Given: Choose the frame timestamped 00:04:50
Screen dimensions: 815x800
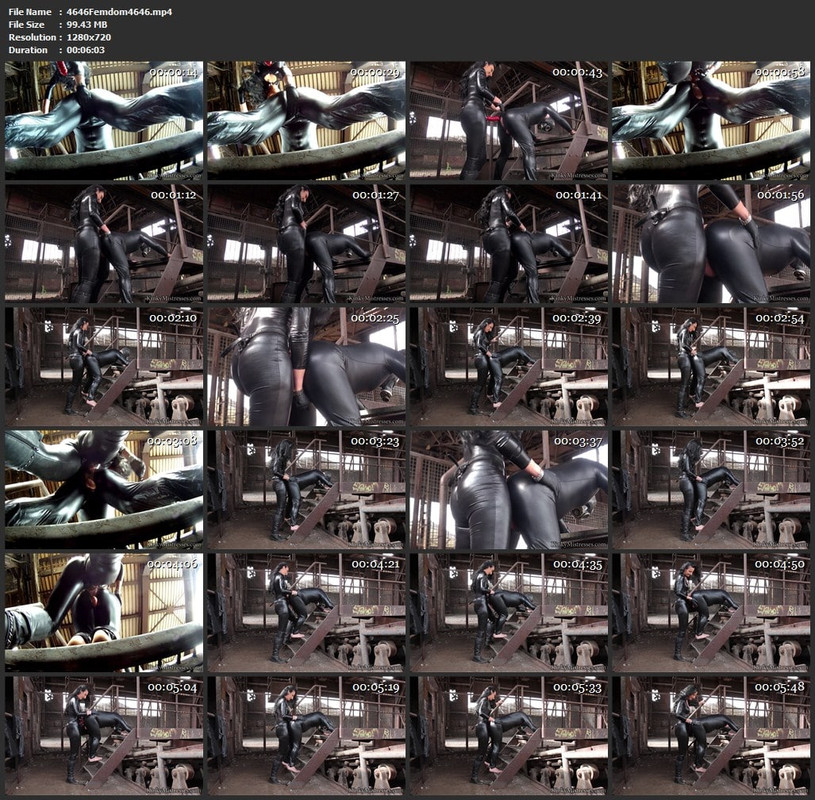Looking at the screenshot, I should coord(711,612).
